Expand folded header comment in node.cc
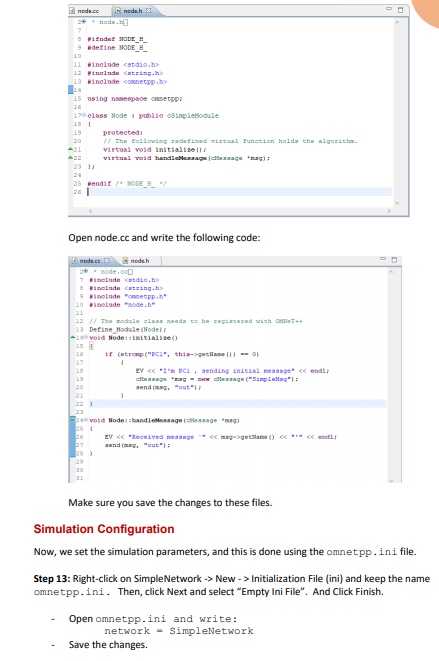Screen dimensions: 439x661 pyautogui.click(x=86, y=271)
